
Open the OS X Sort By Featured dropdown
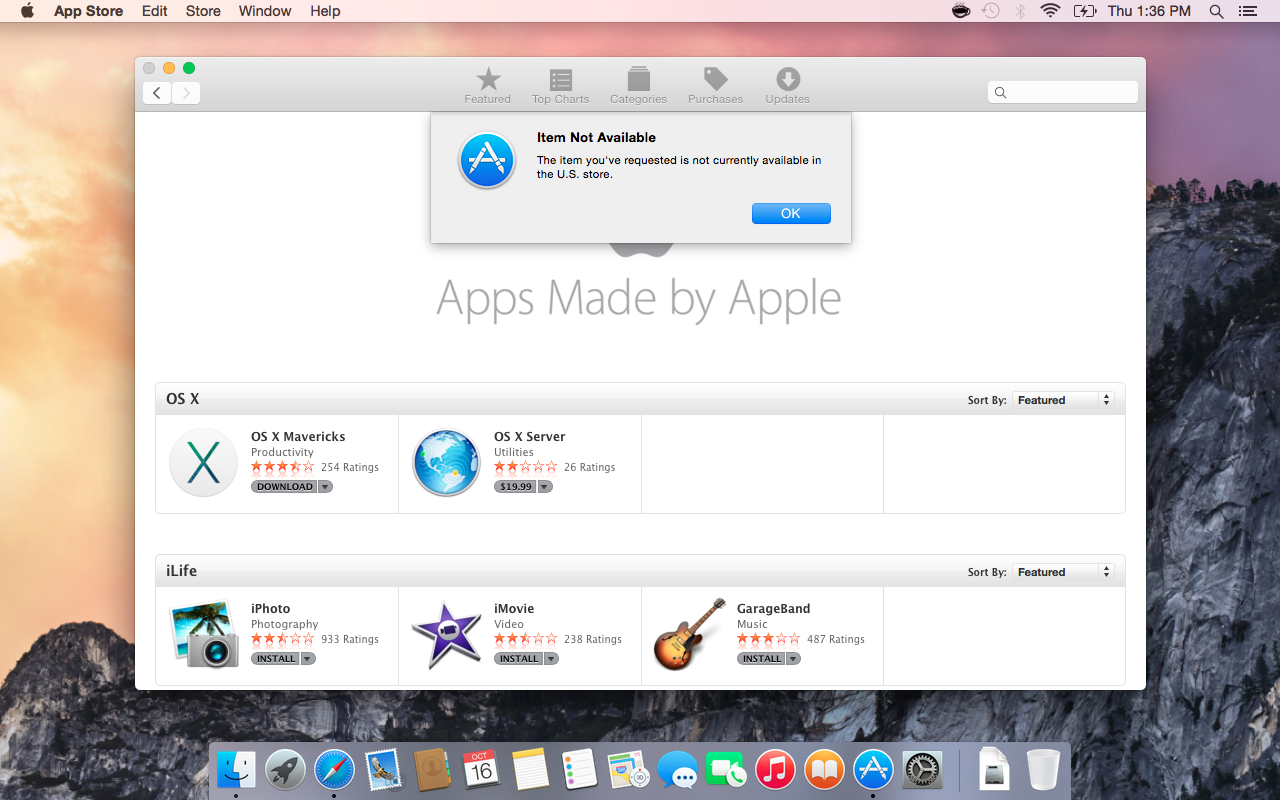tap(1063, 400)
